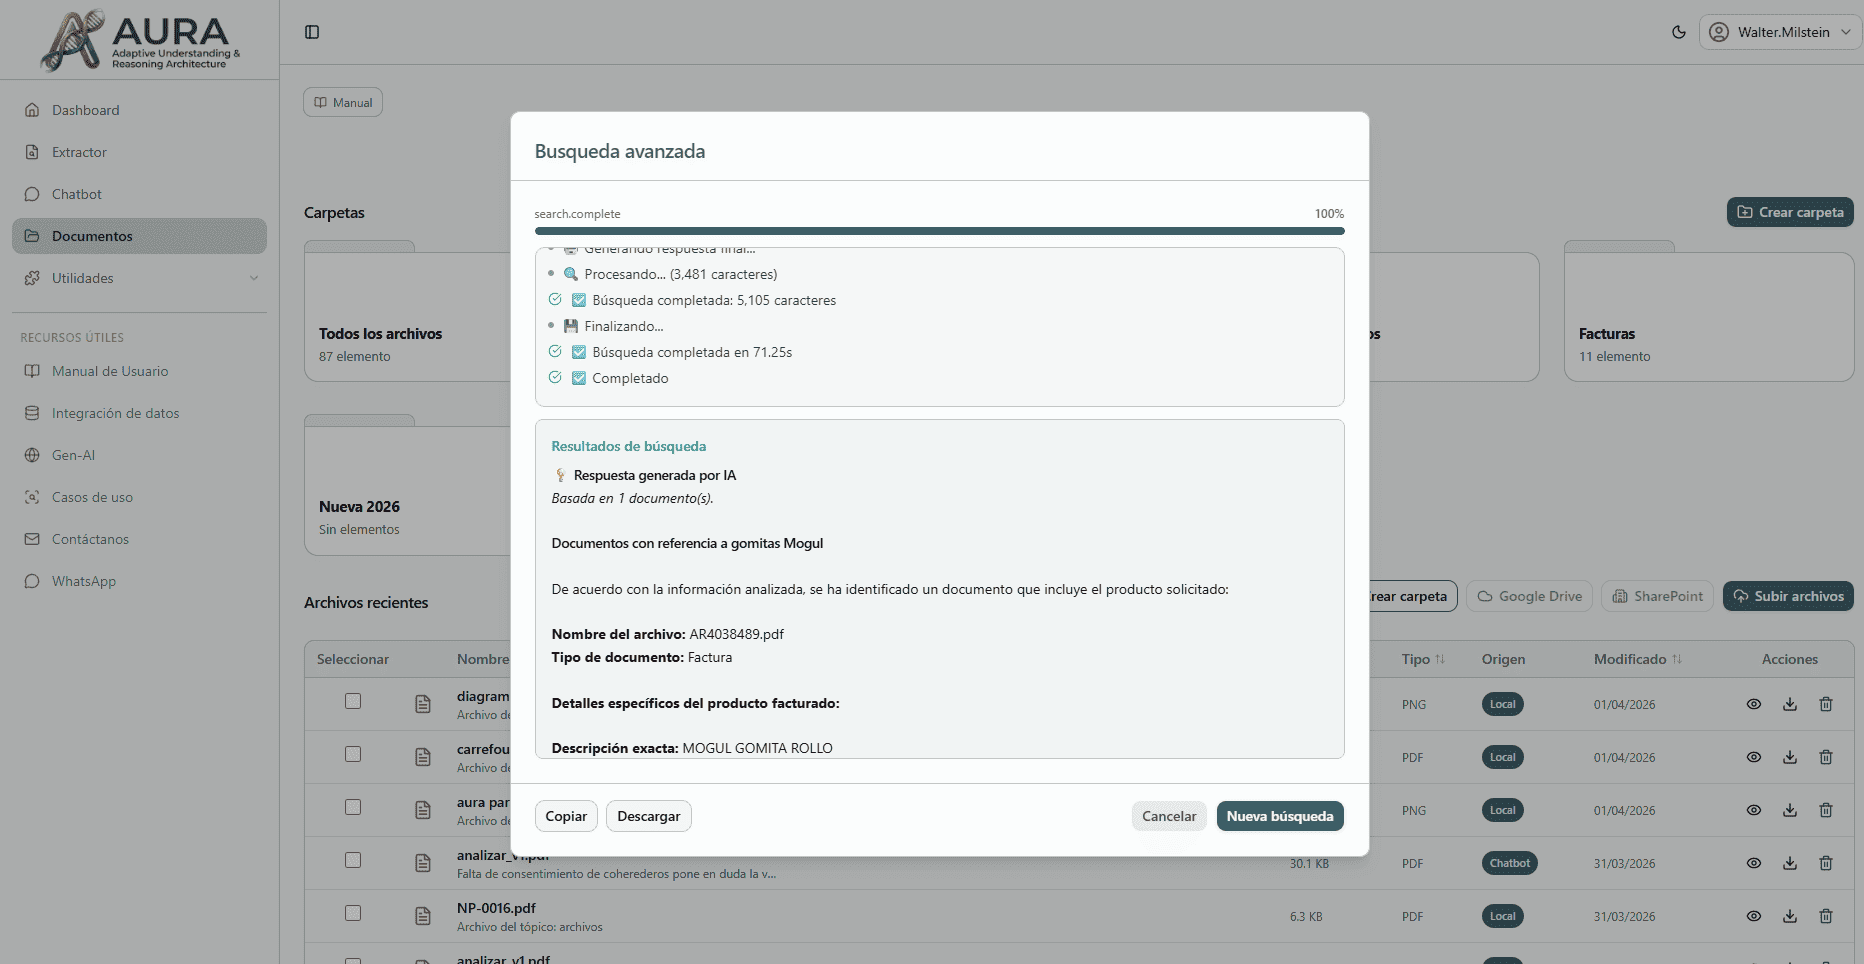
Task: Open the Dashboard from the sidebar
Action: coord(85,110)
